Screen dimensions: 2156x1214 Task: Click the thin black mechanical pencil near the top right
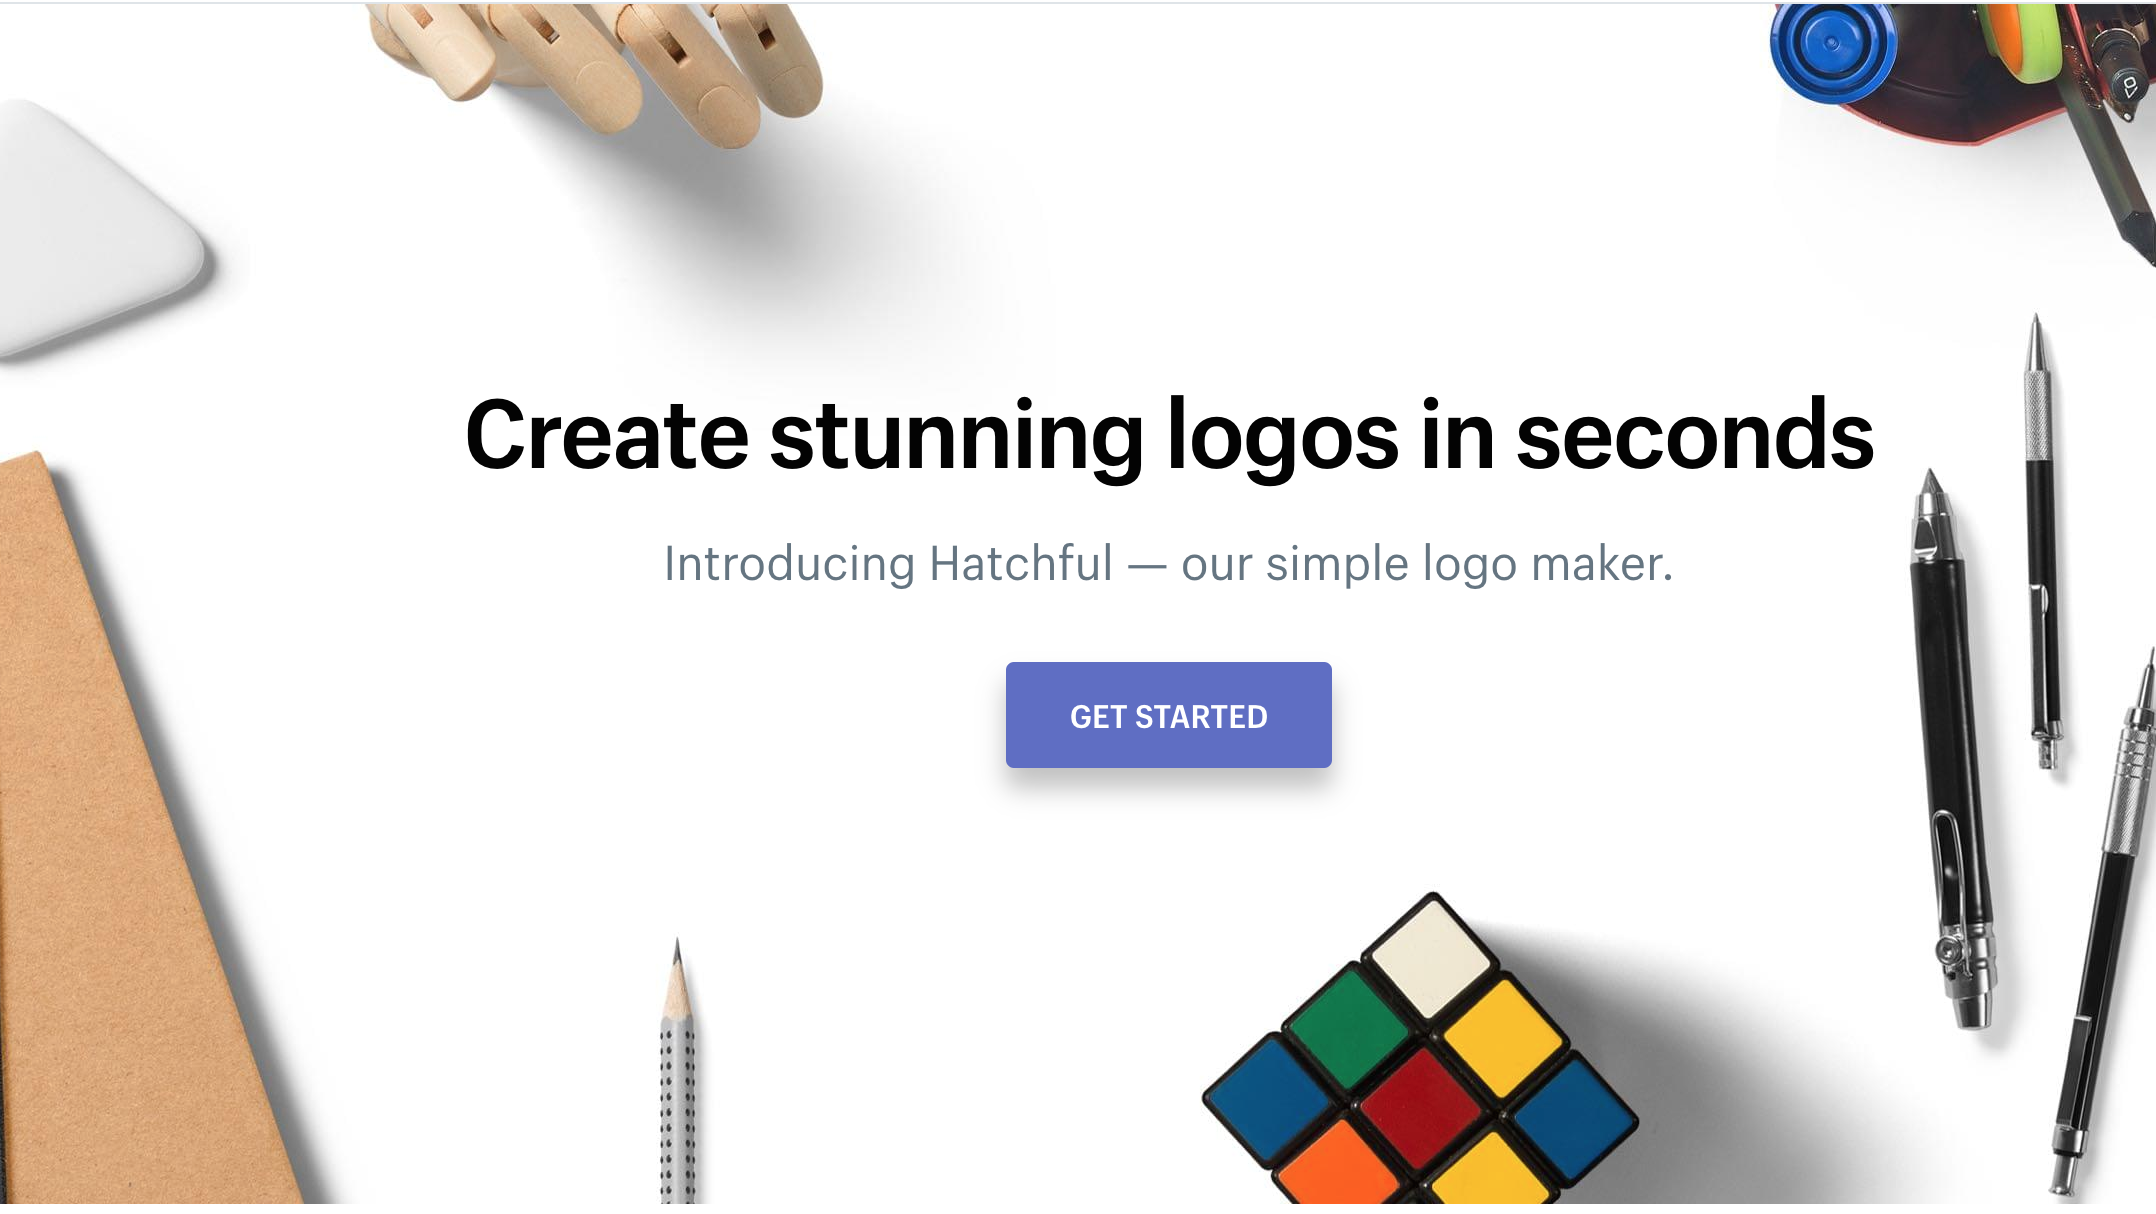[2042, 540]
